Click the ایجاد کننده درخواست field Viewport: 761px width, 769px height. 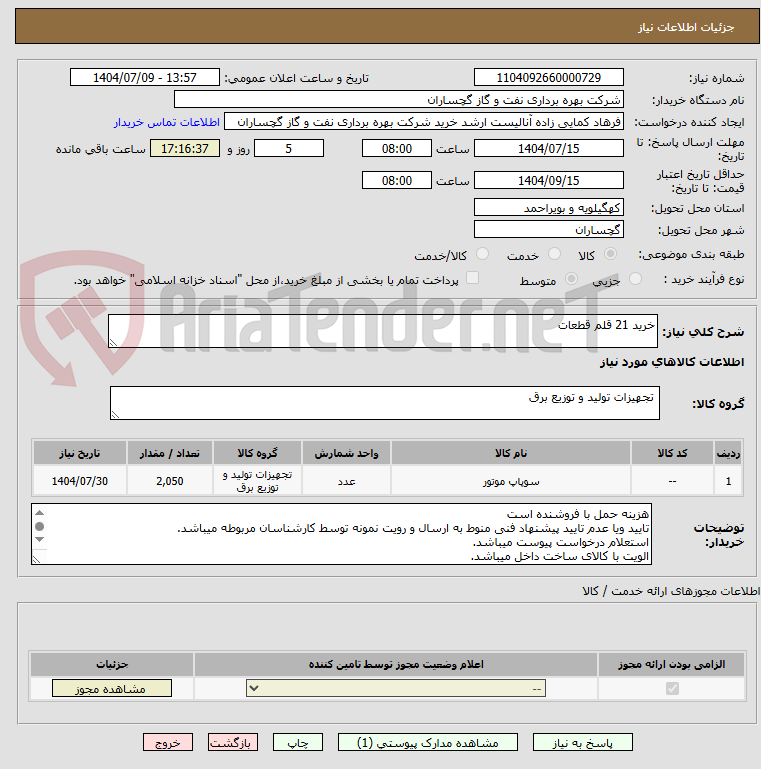(x=424, y=122)
